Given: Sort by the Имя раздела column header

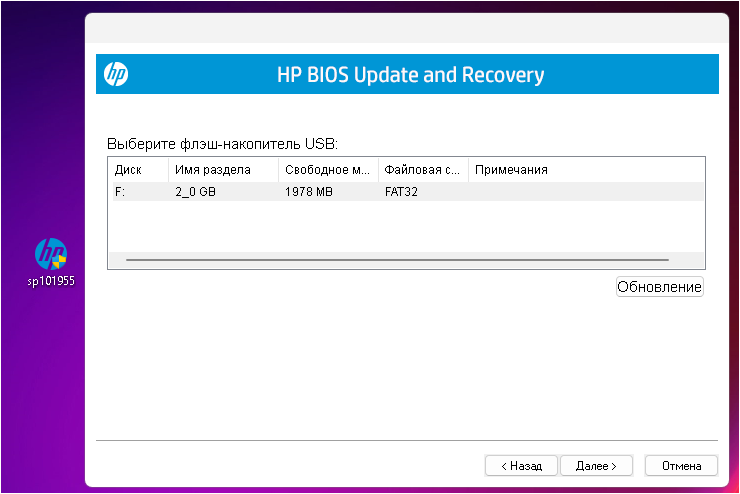Looking at the screenshot, I should [x=223, y=170].
